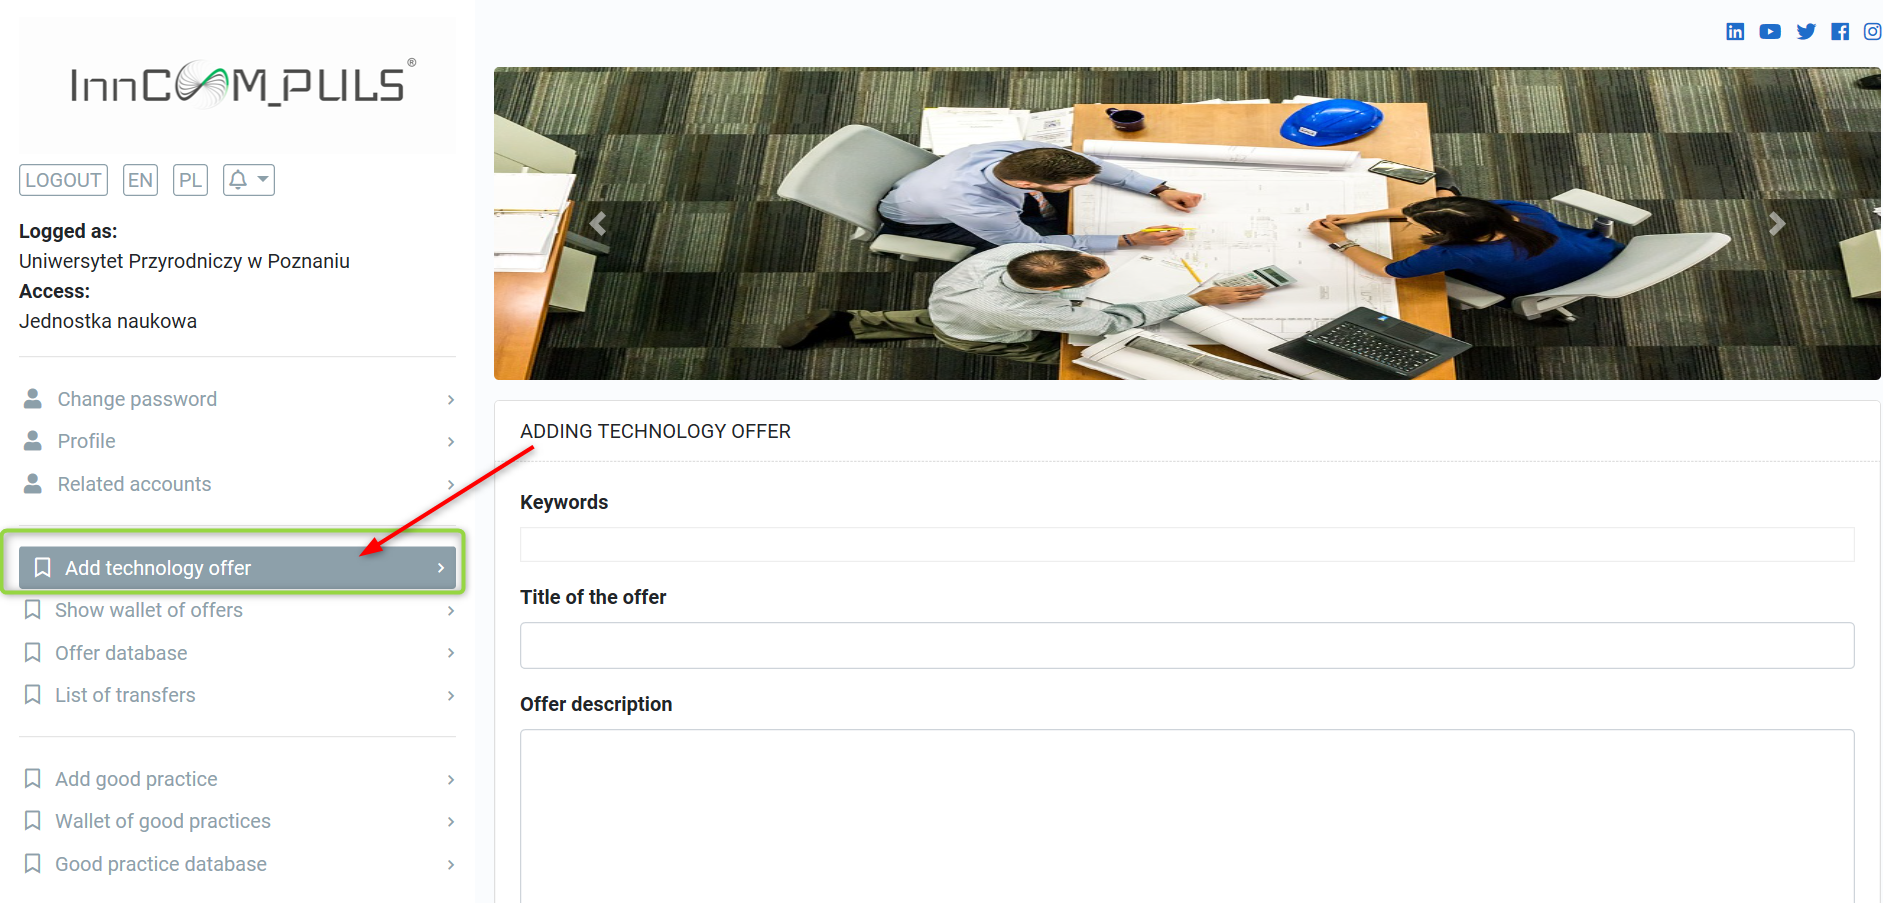
Task: Click the Instagram social icon
Action: (x=1873, y=32)
